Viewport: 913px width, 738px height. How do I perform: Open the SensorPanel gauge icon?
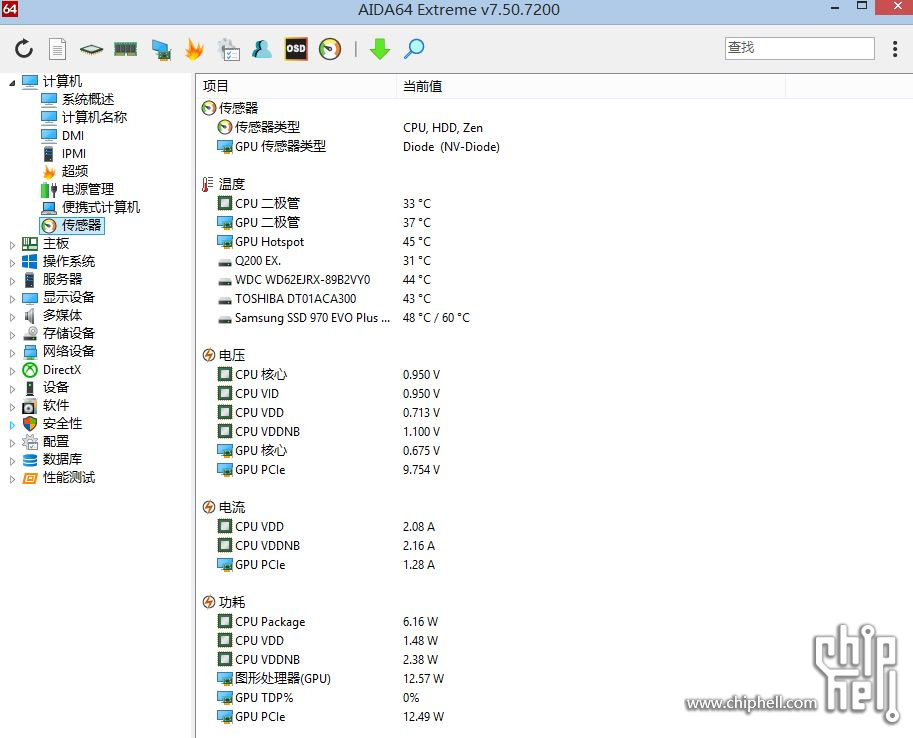(x=330, y=49)
